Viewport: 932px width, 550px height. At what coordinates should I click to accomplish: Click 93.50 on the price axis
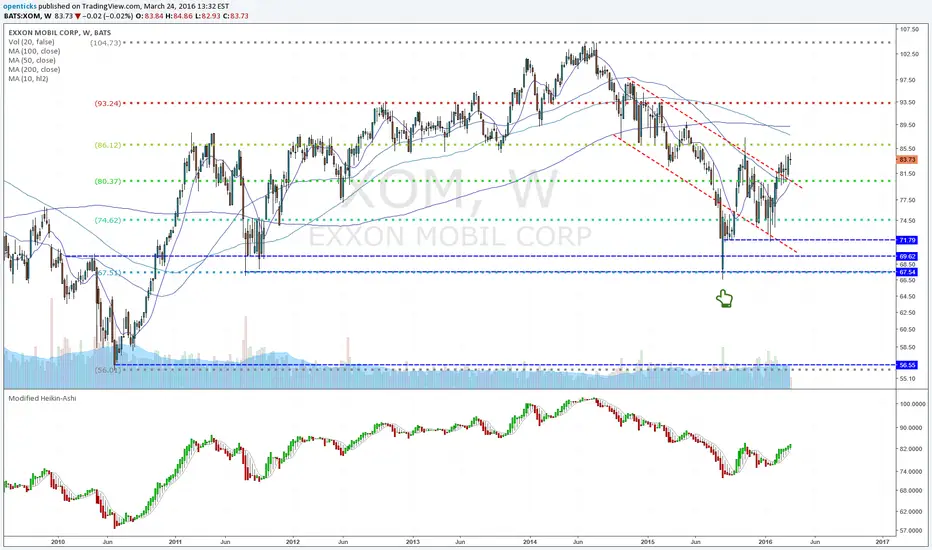(x=908, y=102)
